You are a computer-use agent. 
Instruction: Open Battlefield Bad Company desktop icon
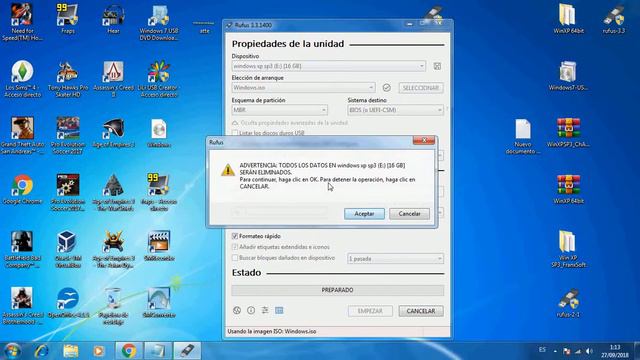[22, 249]
